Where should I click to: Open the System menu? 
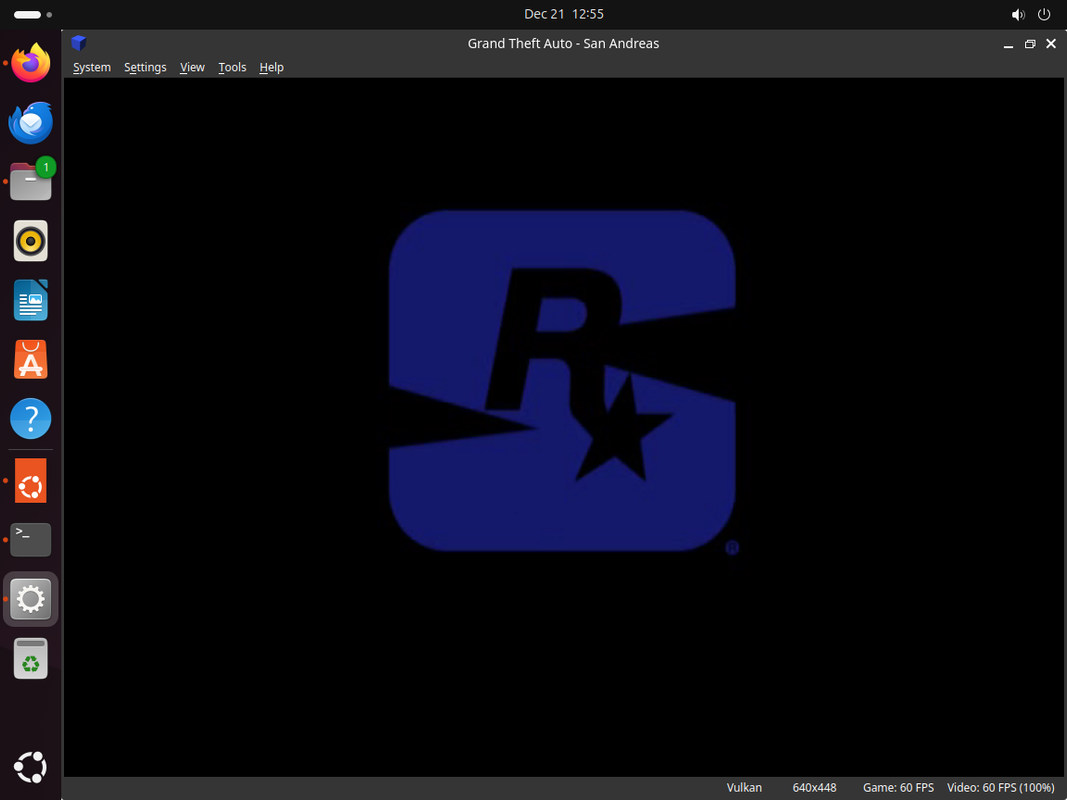pos(92,67)
